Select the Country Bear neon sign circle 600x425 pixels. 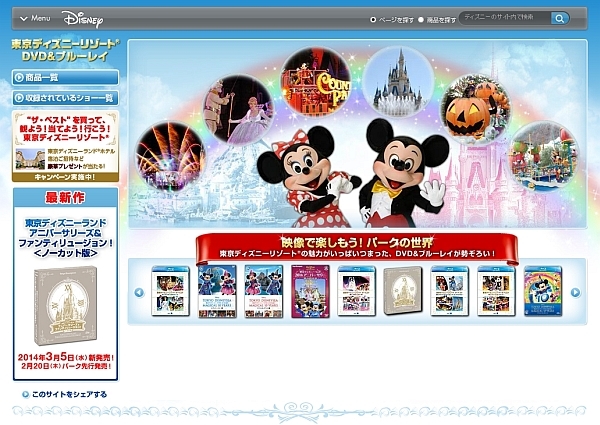tap(316, 81)
